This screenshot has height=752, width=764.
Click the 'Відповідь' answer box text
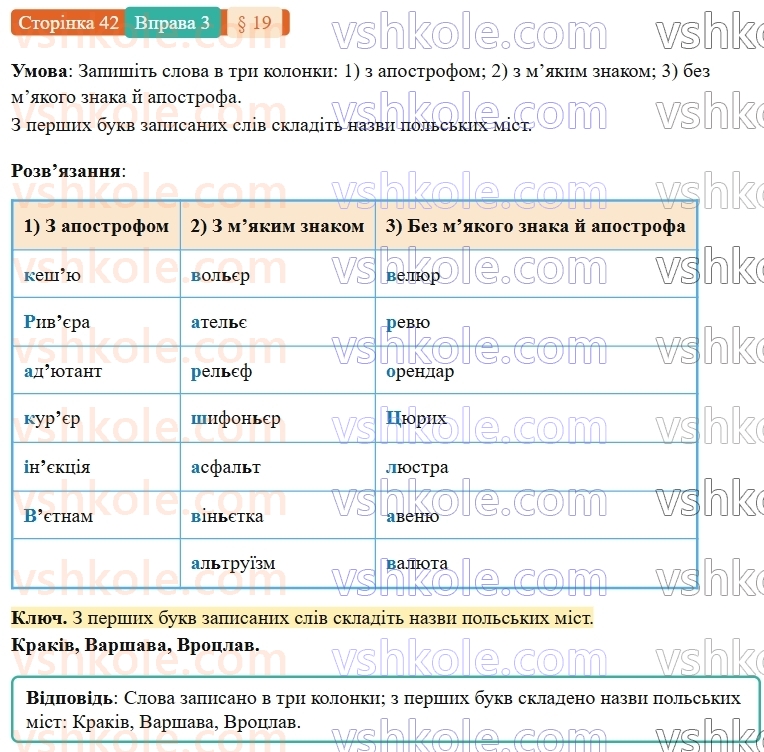tap(383, 710)
